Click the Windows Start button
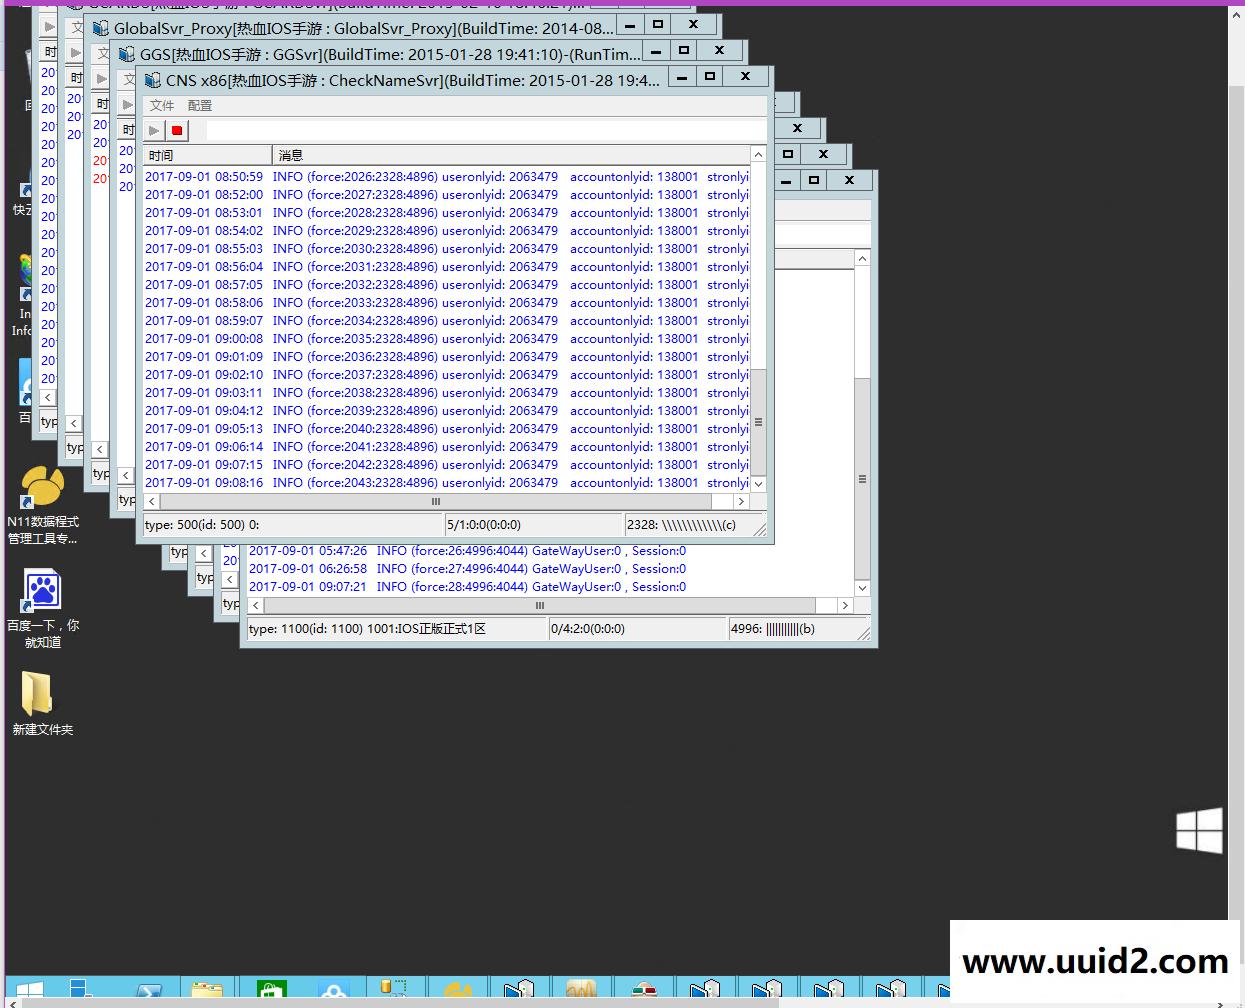This screenshot has width=1245, height=1008. coord(29,992)
